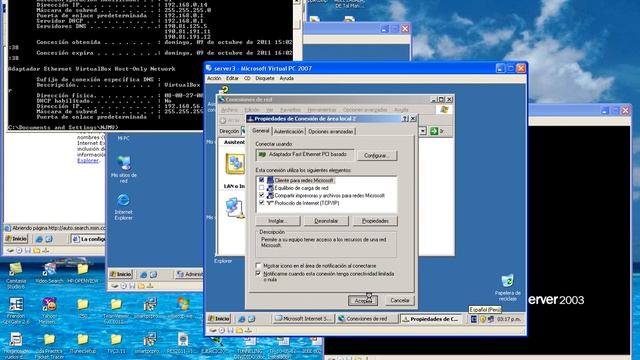Click Inicio start button in server3 VM
Image resolution: width=640 pixels, height=360 pixels.
pos(219,319)
